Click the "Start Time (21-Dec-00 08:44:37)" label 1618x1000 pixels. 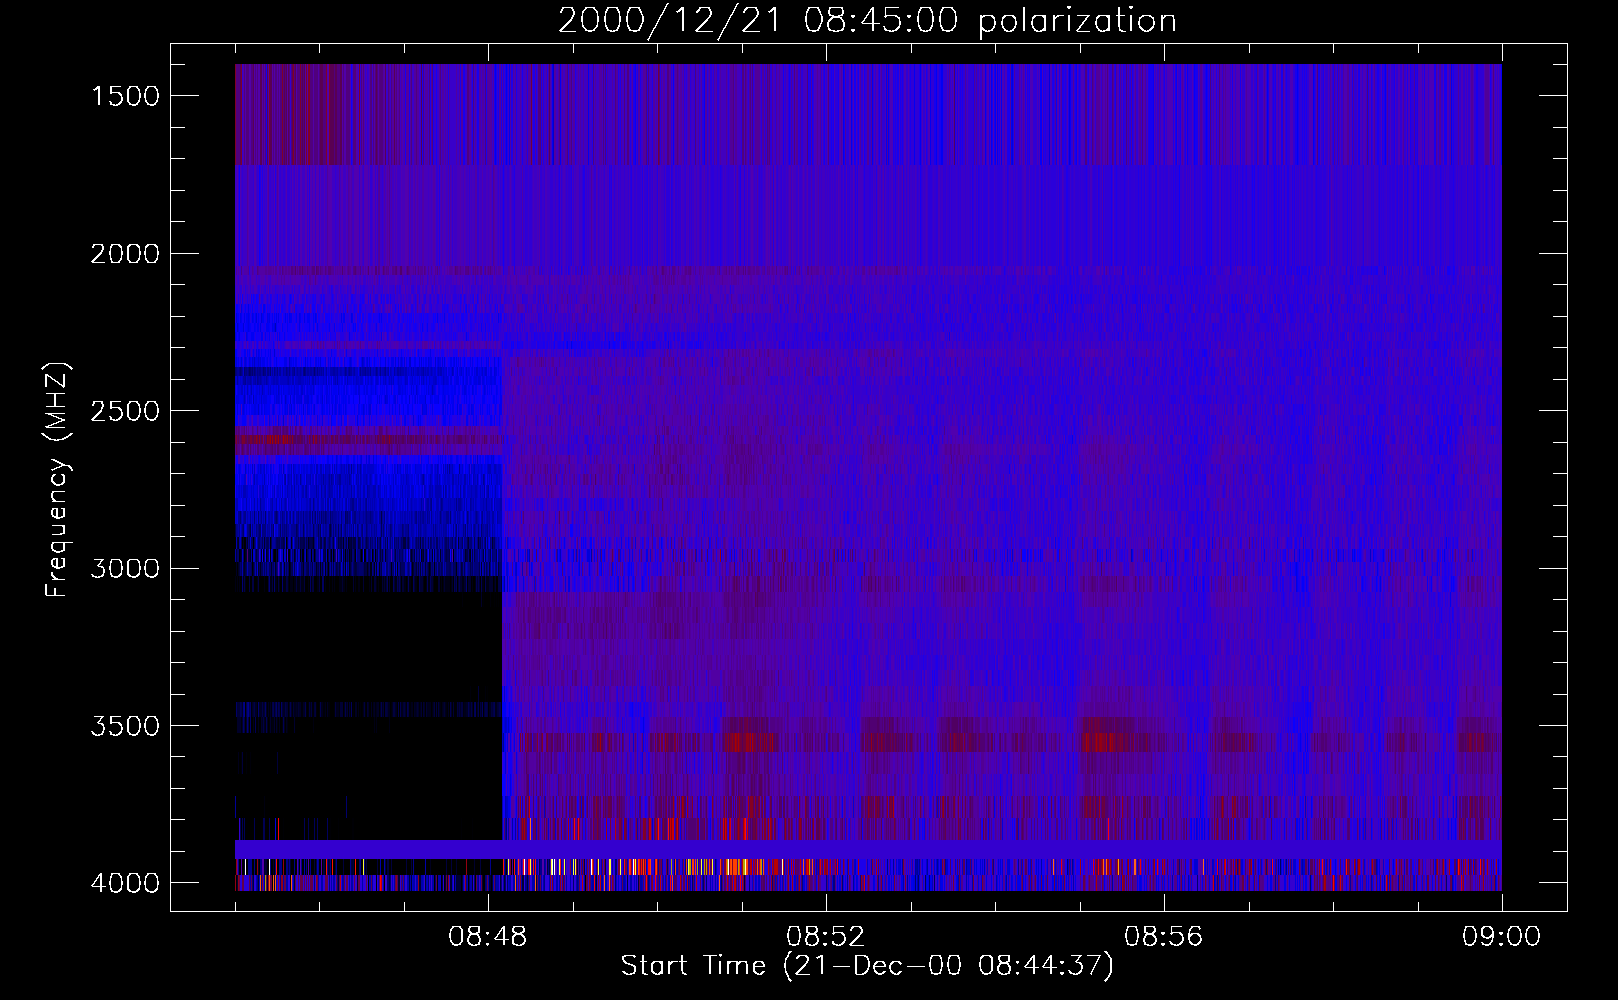tap(867, 966)
